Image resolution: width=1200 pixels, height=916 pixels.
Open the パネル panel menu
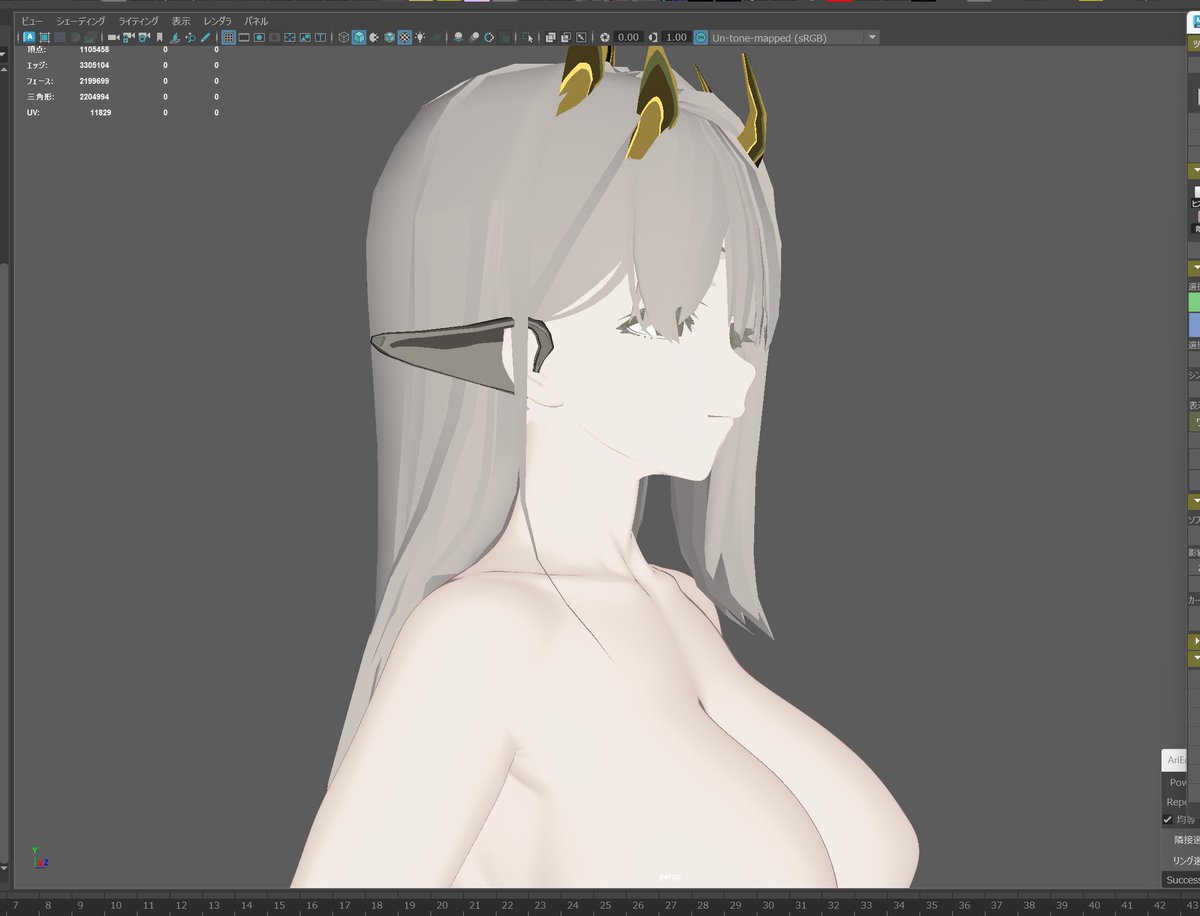pos(256,21)
